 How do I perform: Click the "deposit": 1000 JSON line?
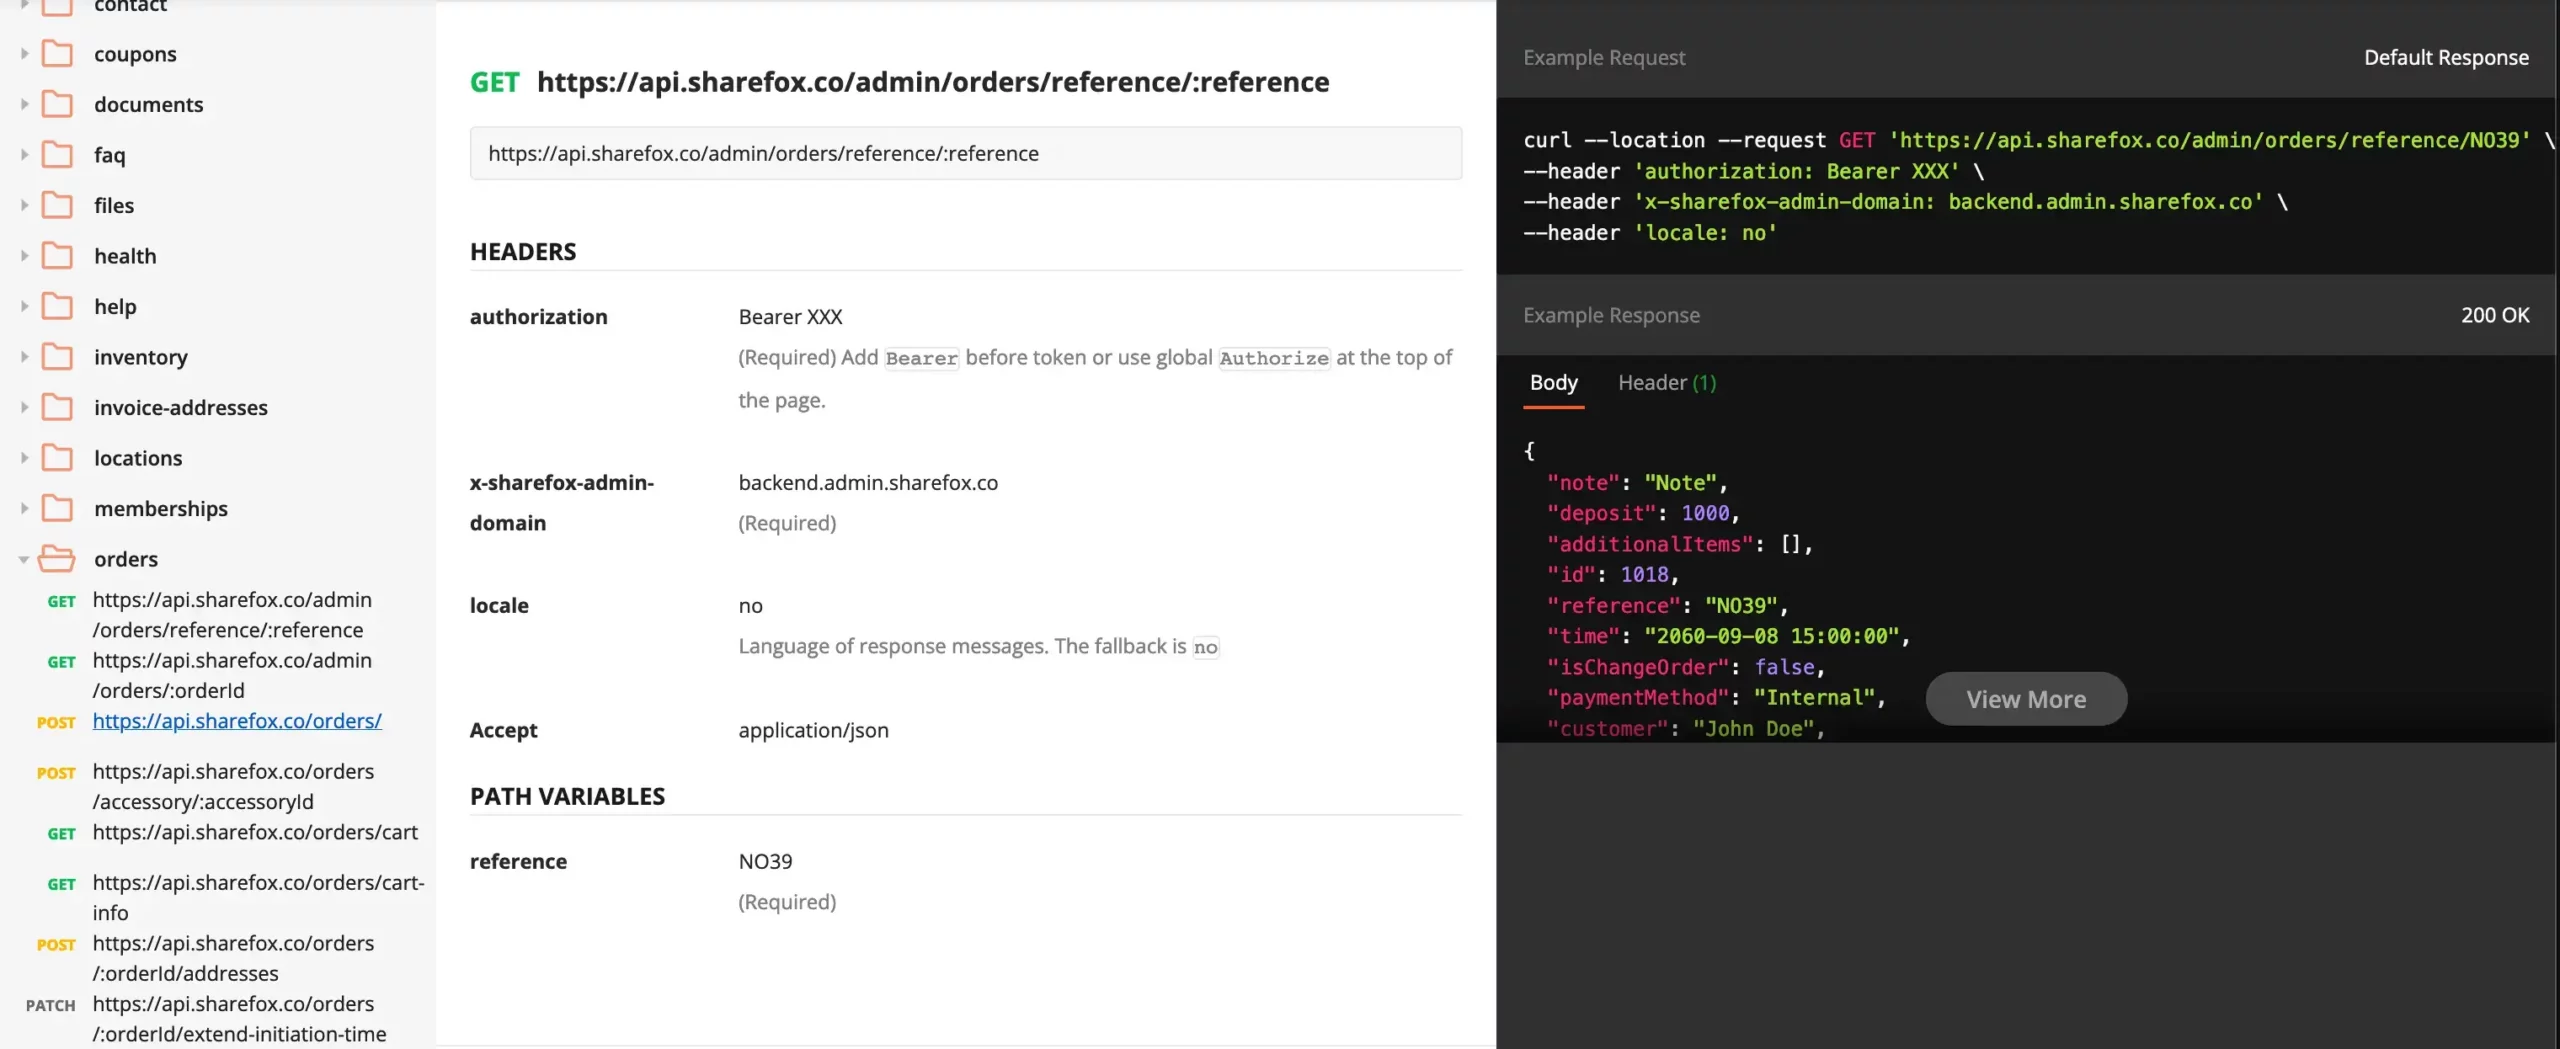(1643, 513)
